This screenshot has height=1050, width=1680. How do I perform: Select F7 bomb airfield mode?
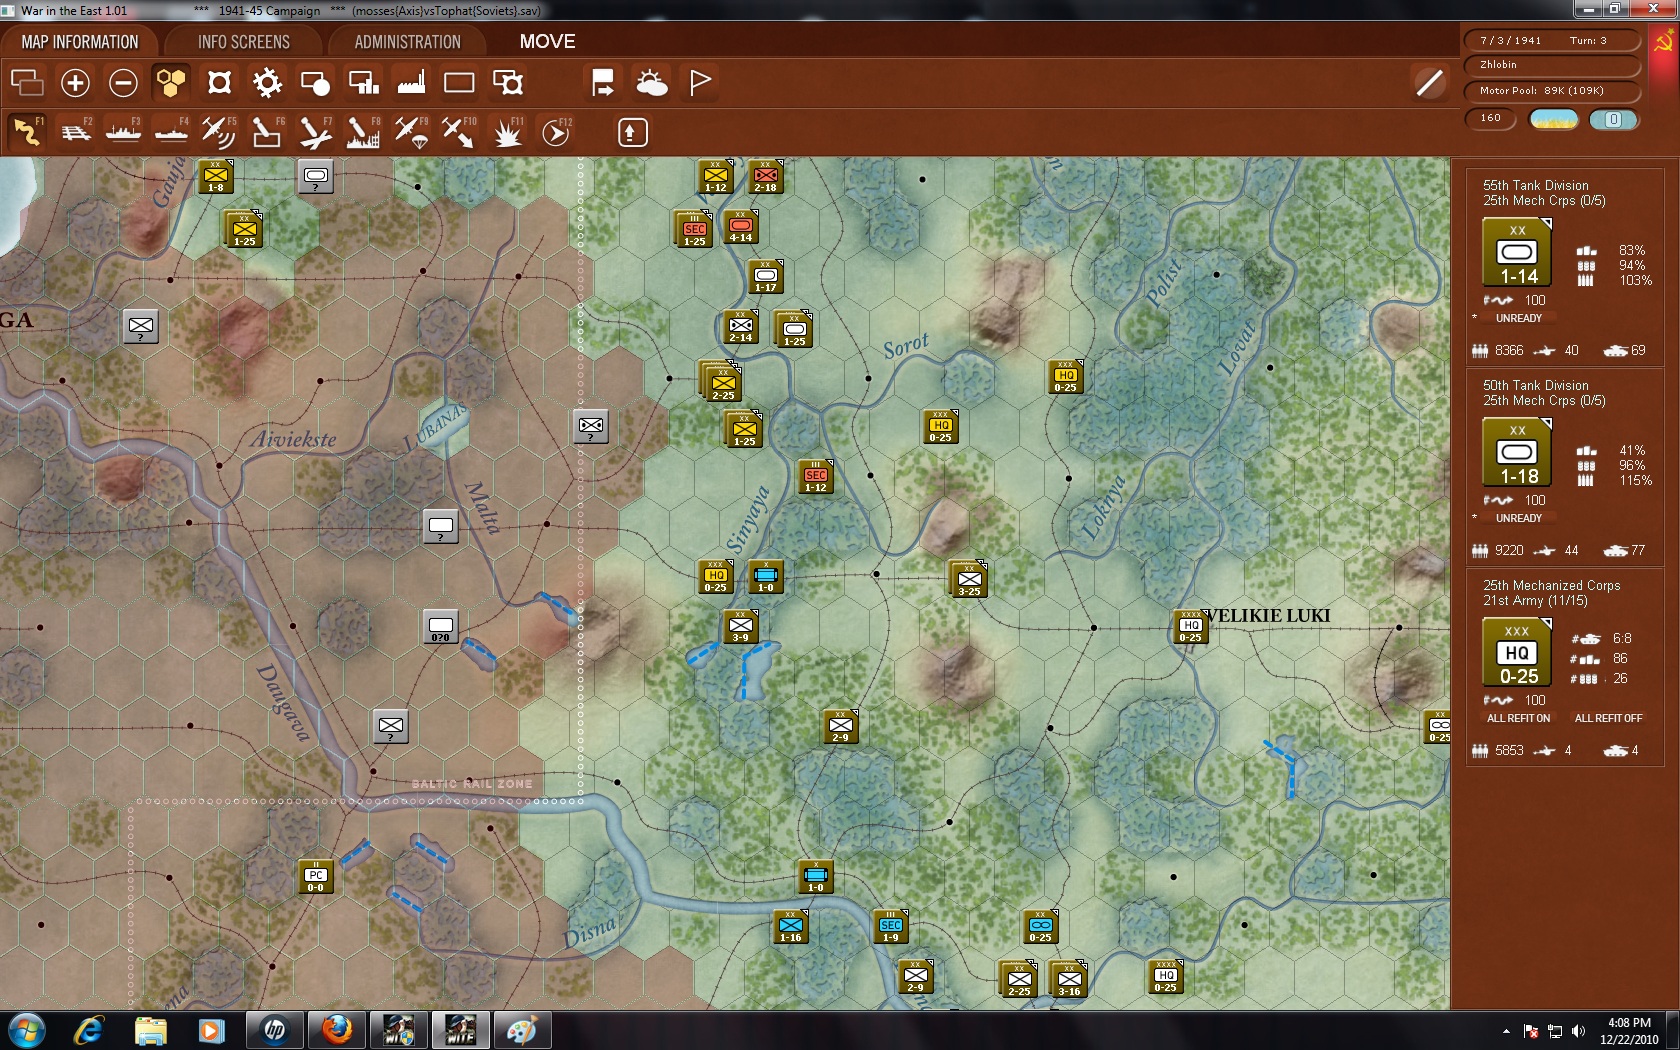pos(315,132)
